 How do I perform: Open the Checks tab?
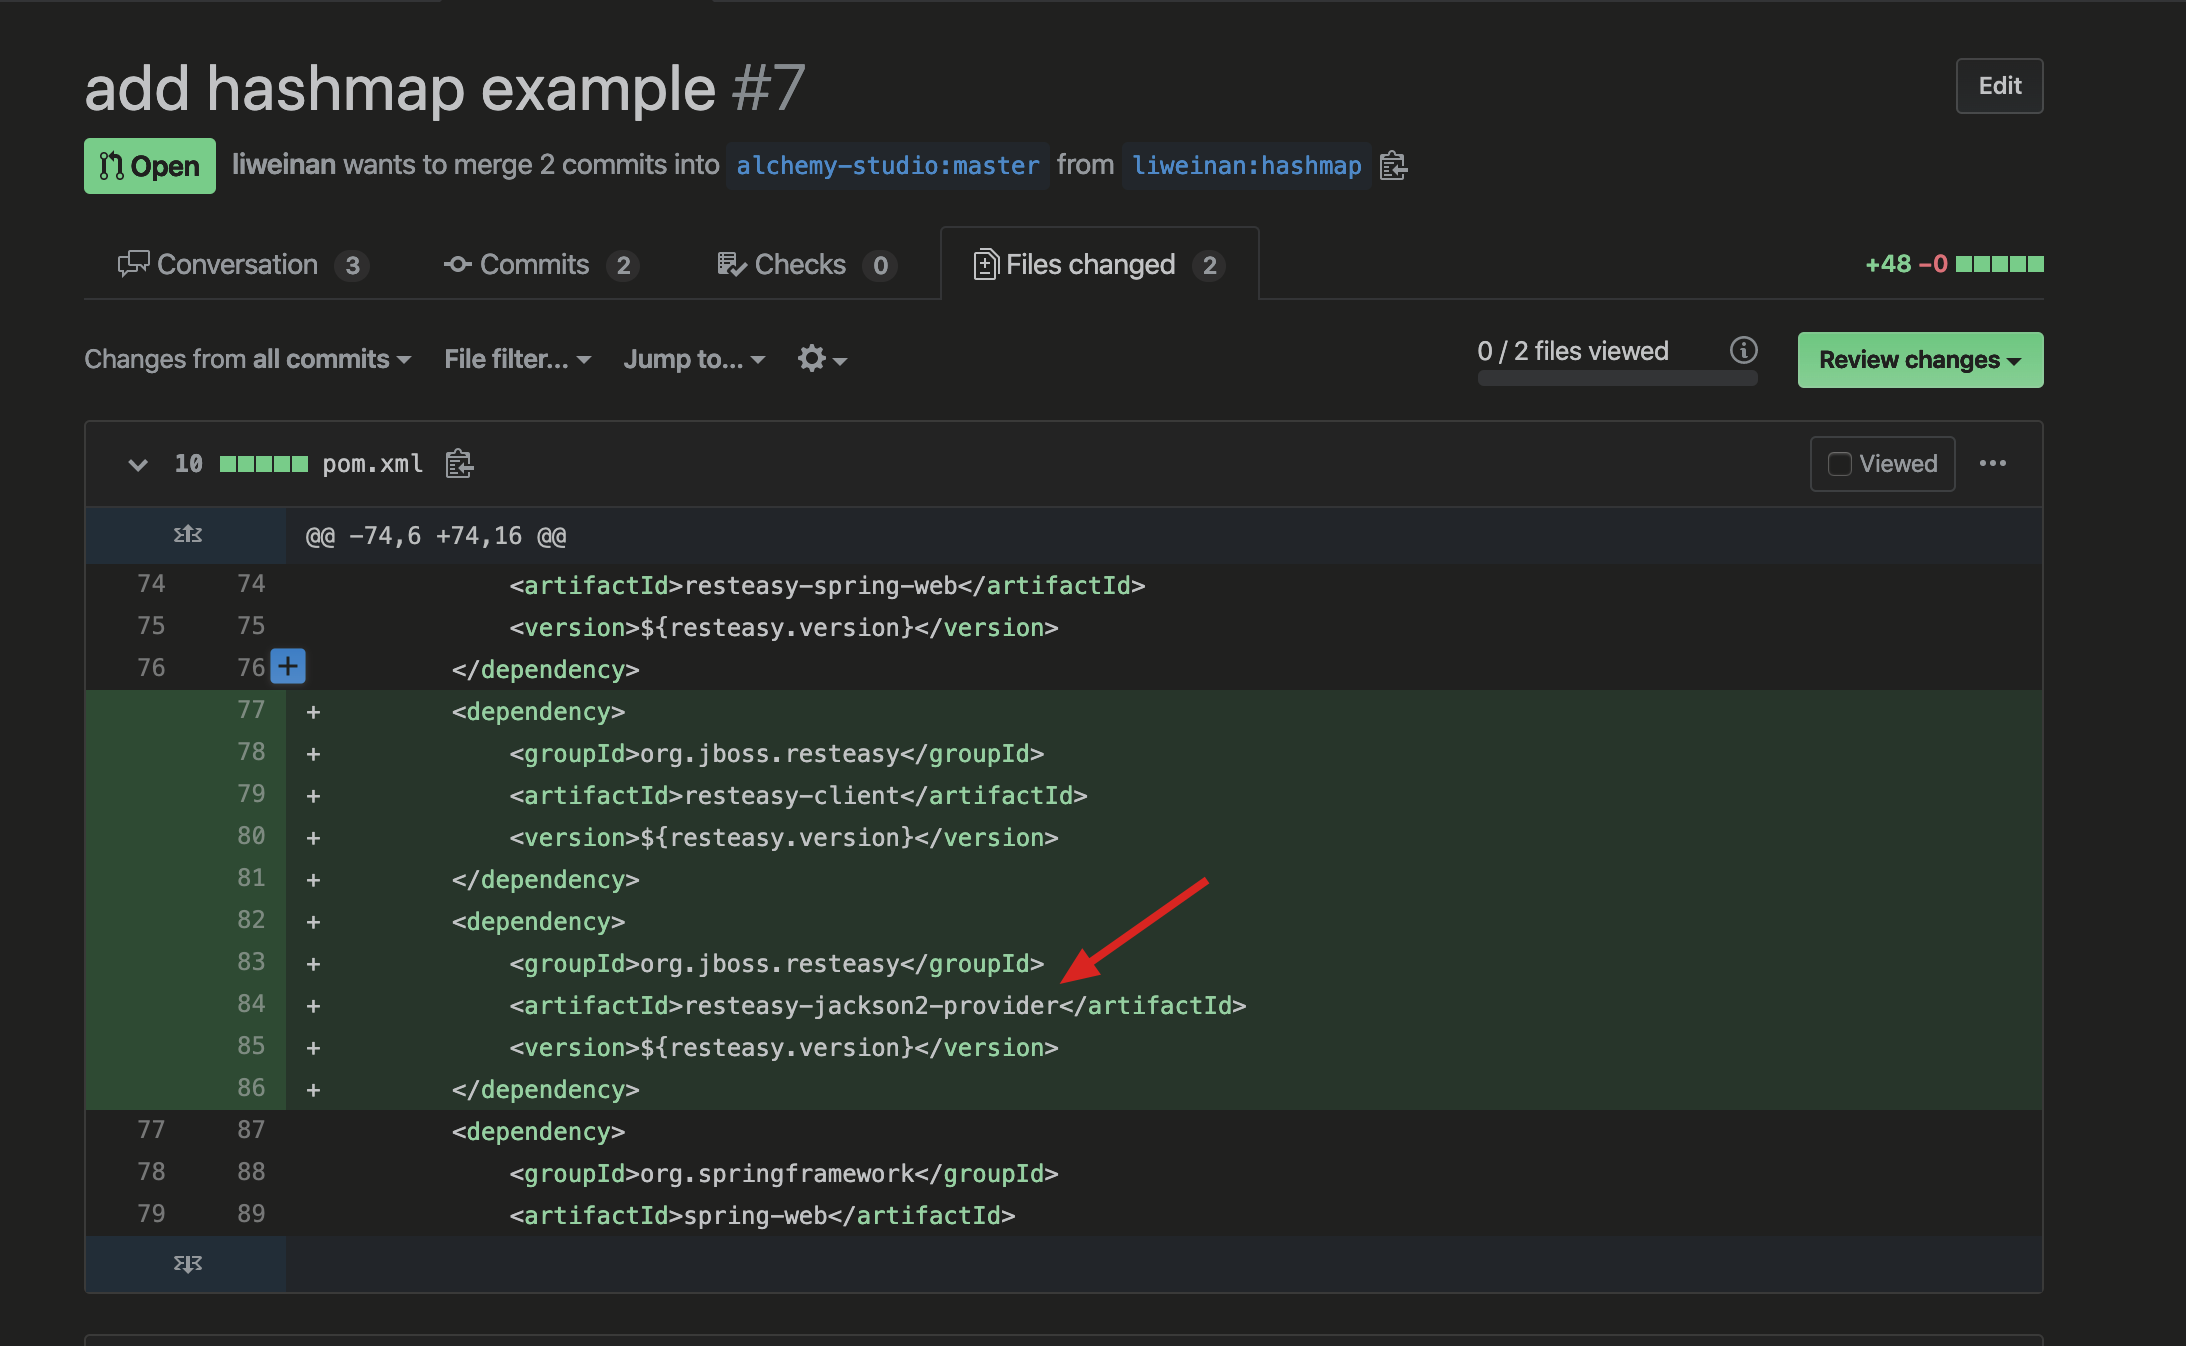coord(806,265)
